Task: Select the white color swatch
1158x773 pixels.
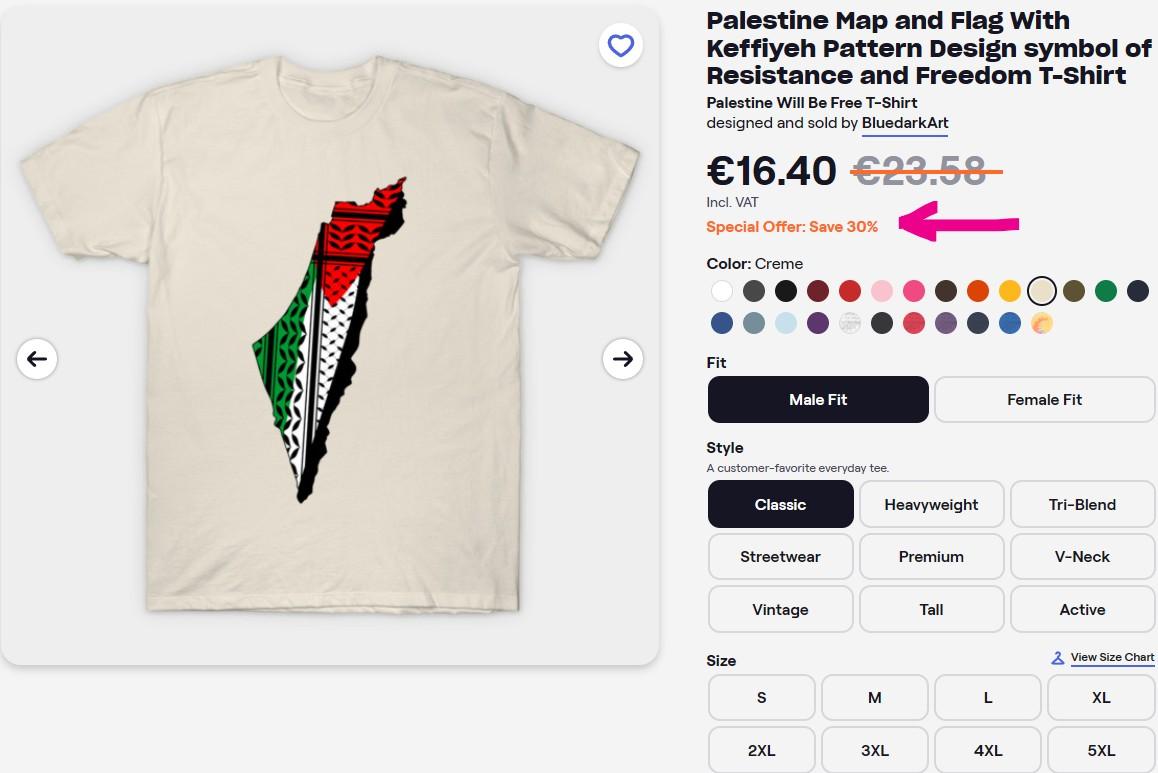Action: [x=722, y=291]
